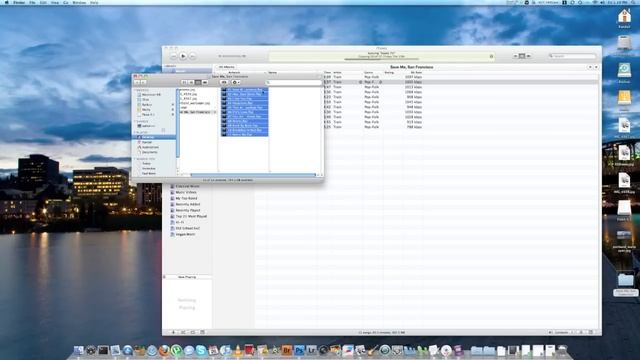
Task: Click the Next track button in iTunes
Action: [193, 56]
